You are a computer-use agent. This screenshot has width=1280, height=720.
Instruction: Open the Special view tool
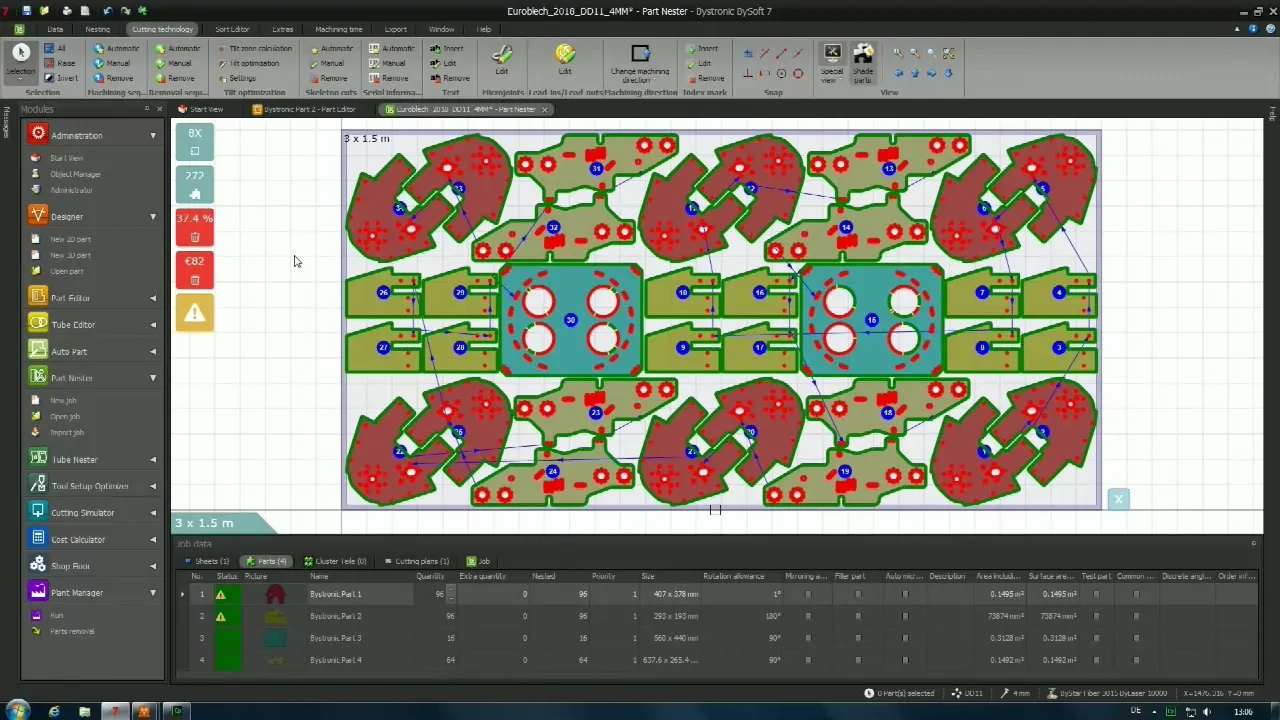(x=832, y=63)
